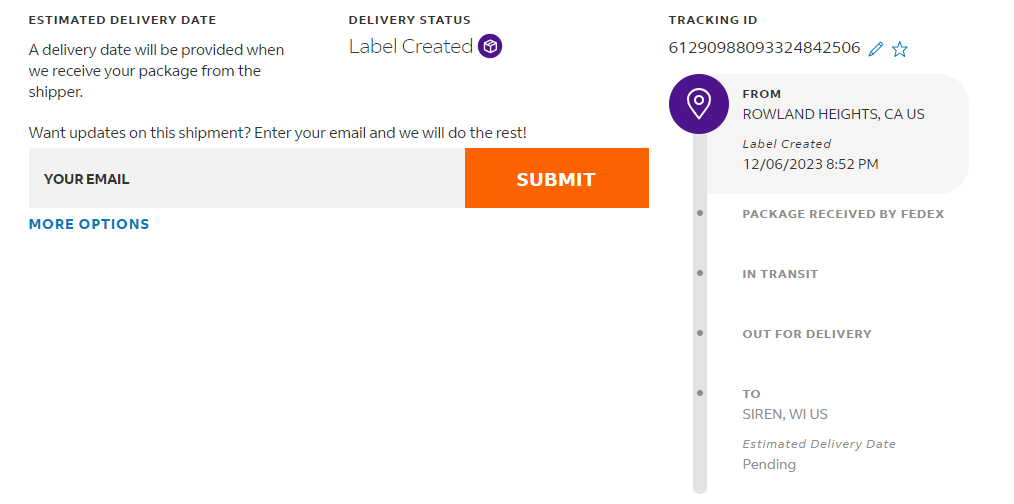
Task: Click the Label Created delivery status text
Action: click(x=411, y=46)
